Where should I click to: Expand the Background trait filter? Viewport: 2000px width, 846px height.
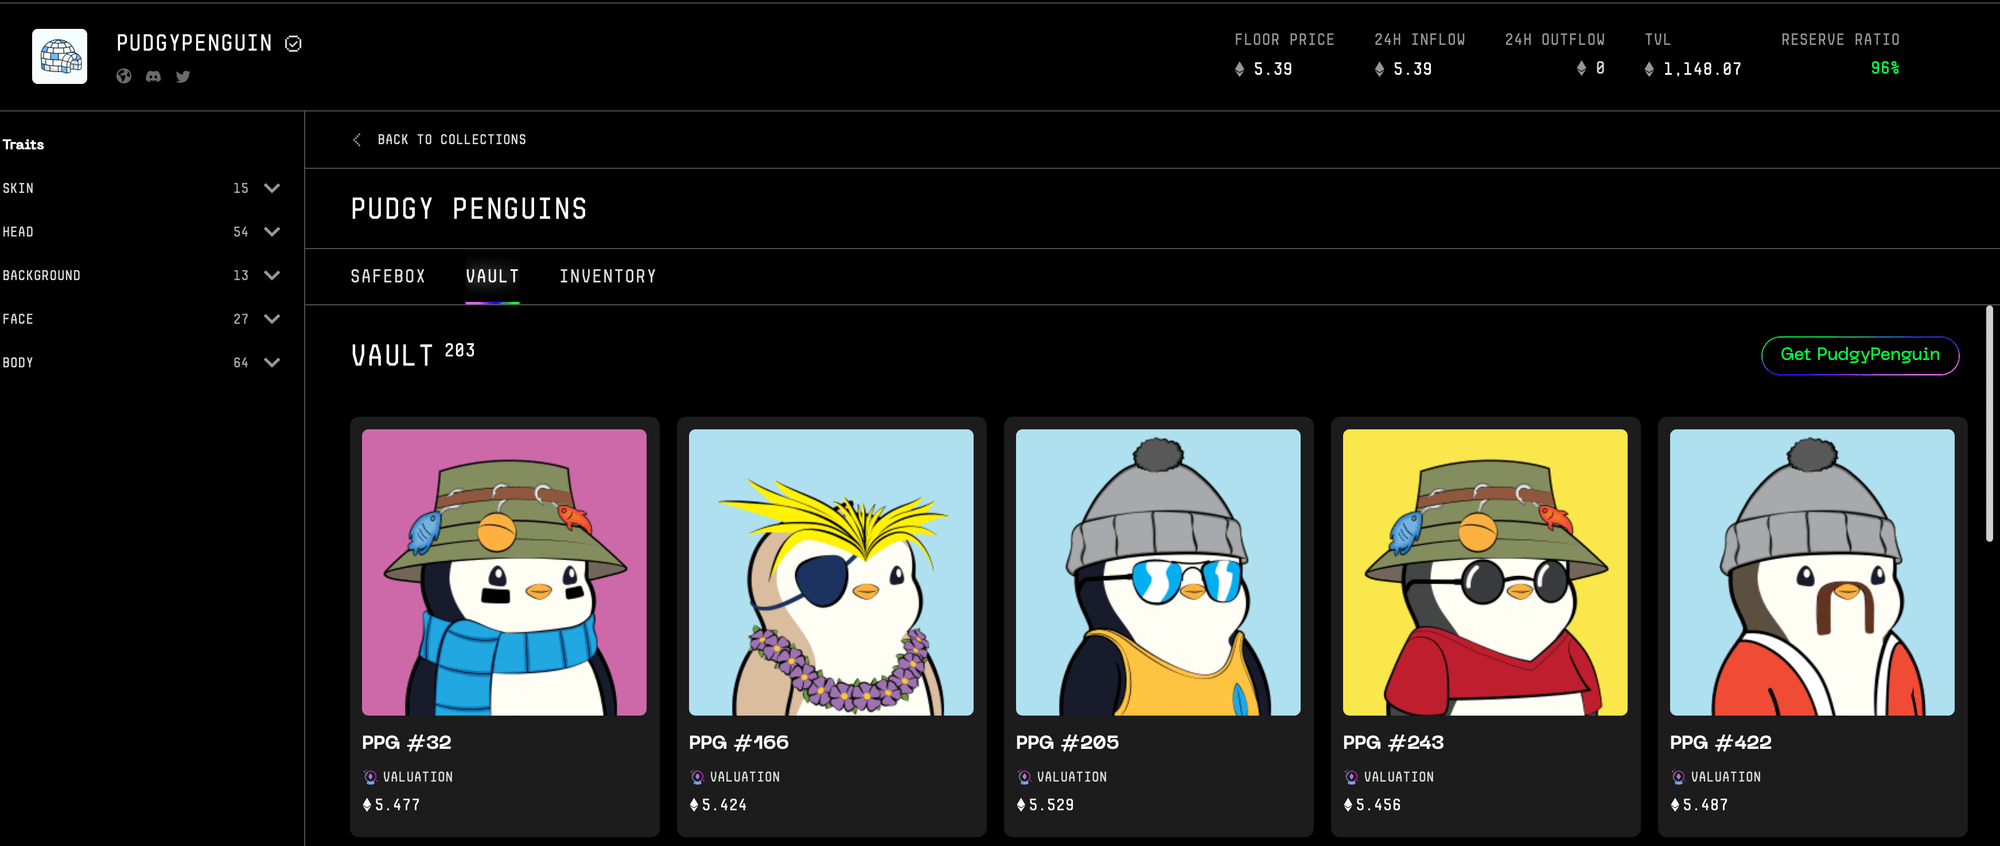271,275
